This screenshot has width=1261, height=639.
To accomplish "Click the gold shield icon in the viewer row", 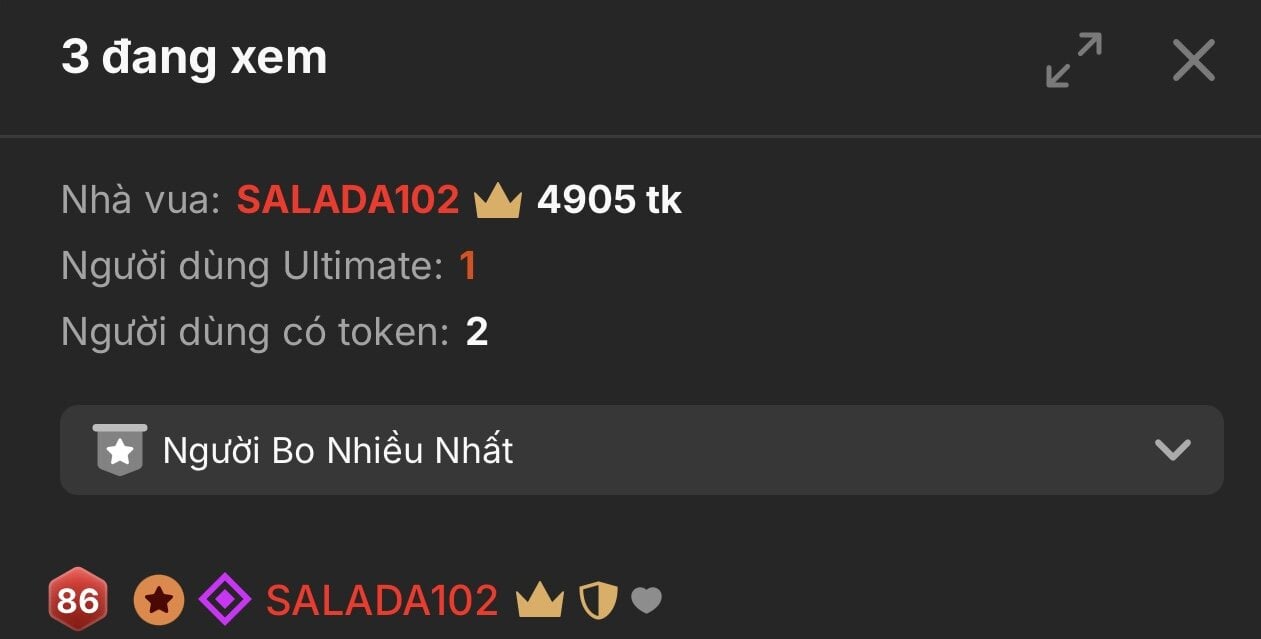I will pos(598,600).
